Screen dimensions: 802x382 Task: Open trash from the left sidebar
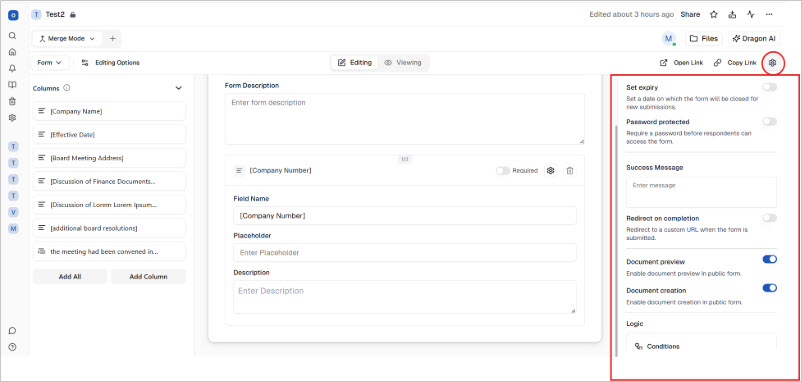13,101
